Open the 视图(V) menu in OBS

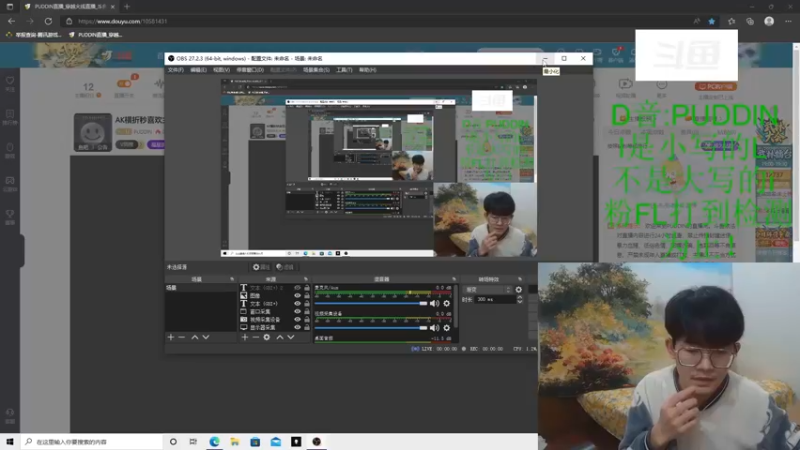tap(221, 70)
